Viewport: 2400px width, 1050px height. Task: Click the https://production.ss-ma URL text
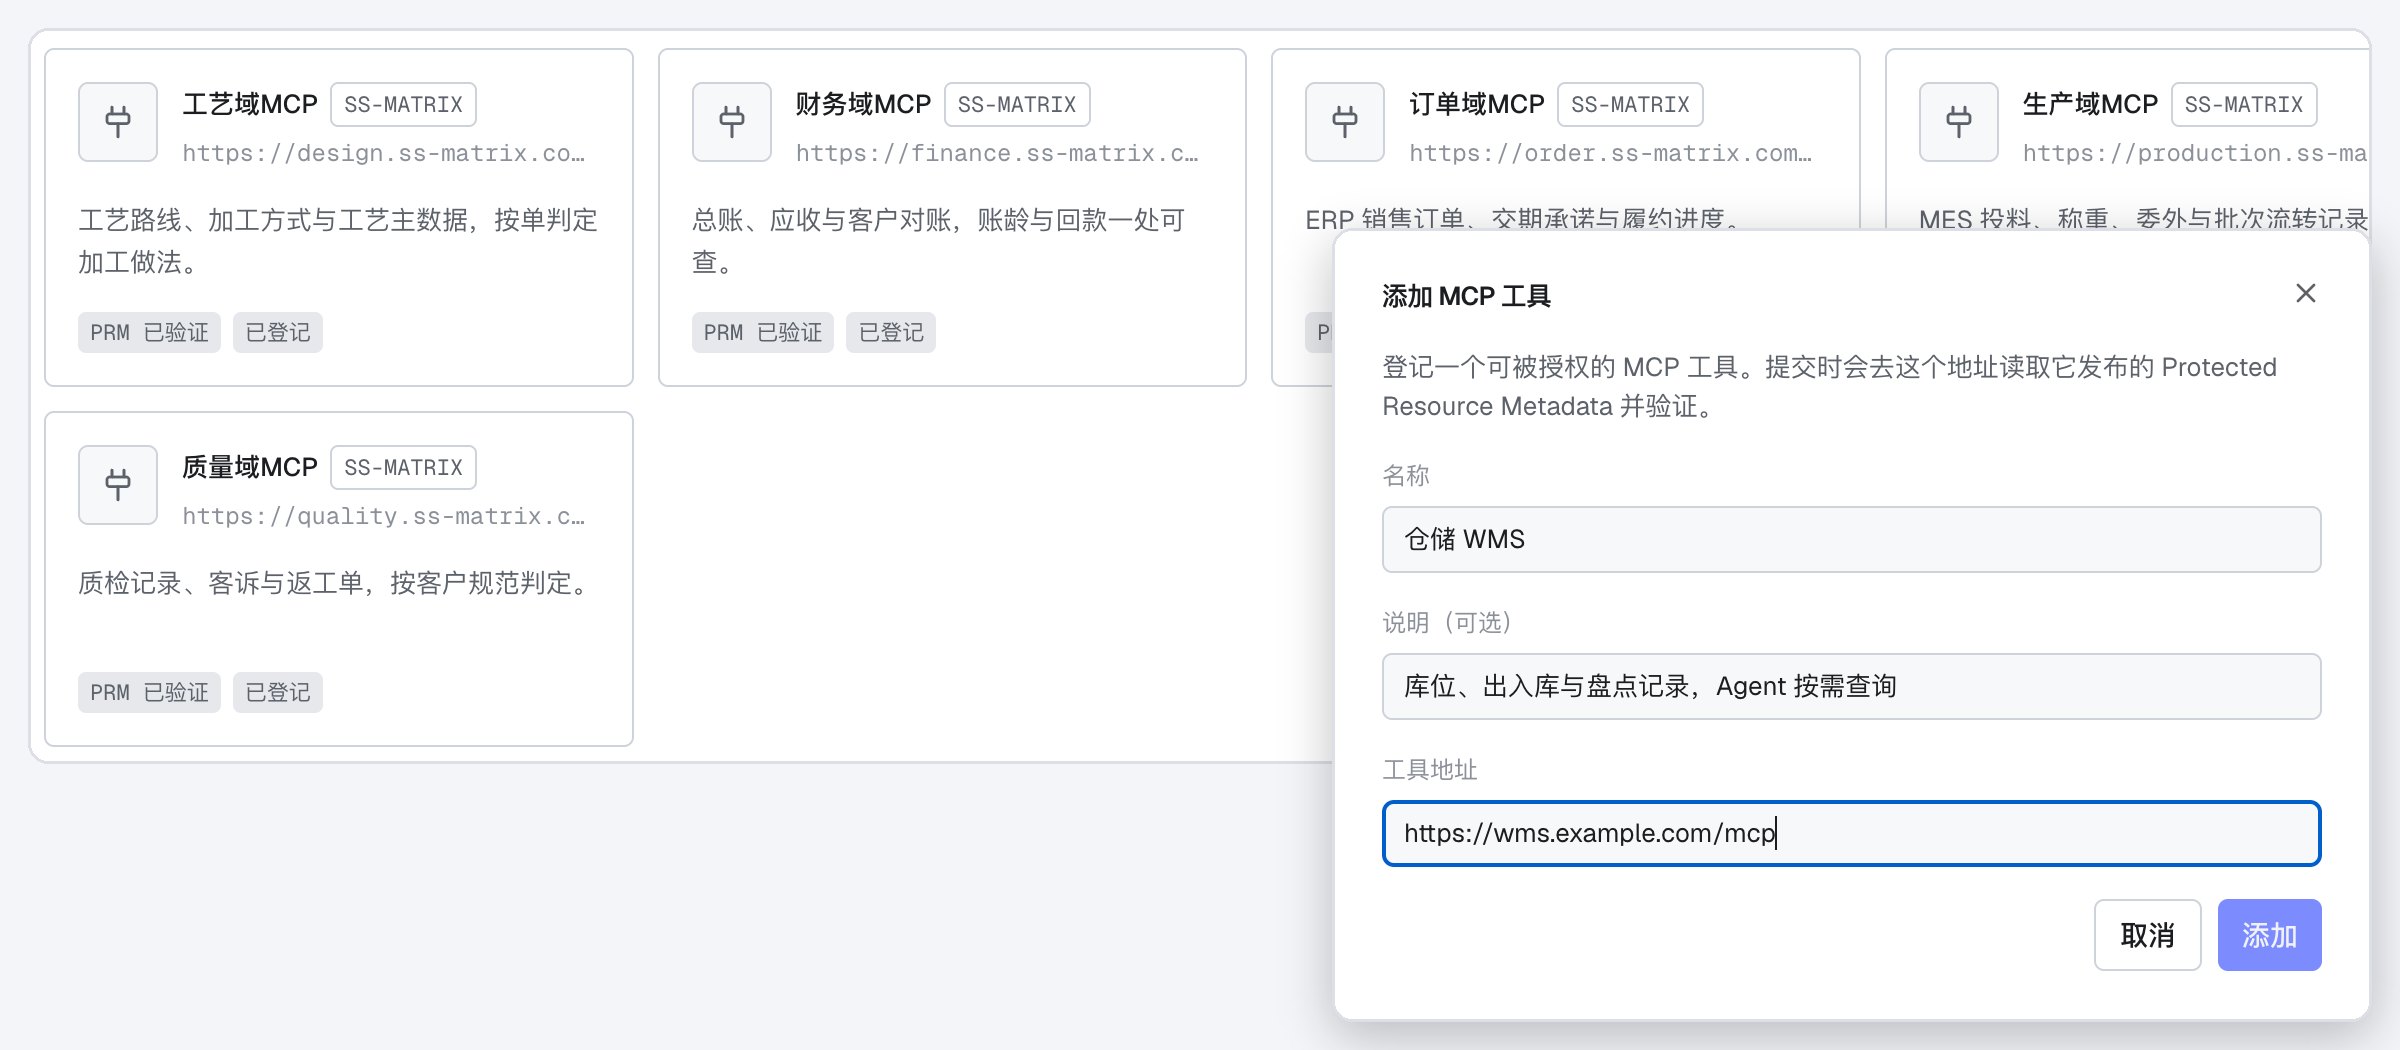(x=2195, y=153)
